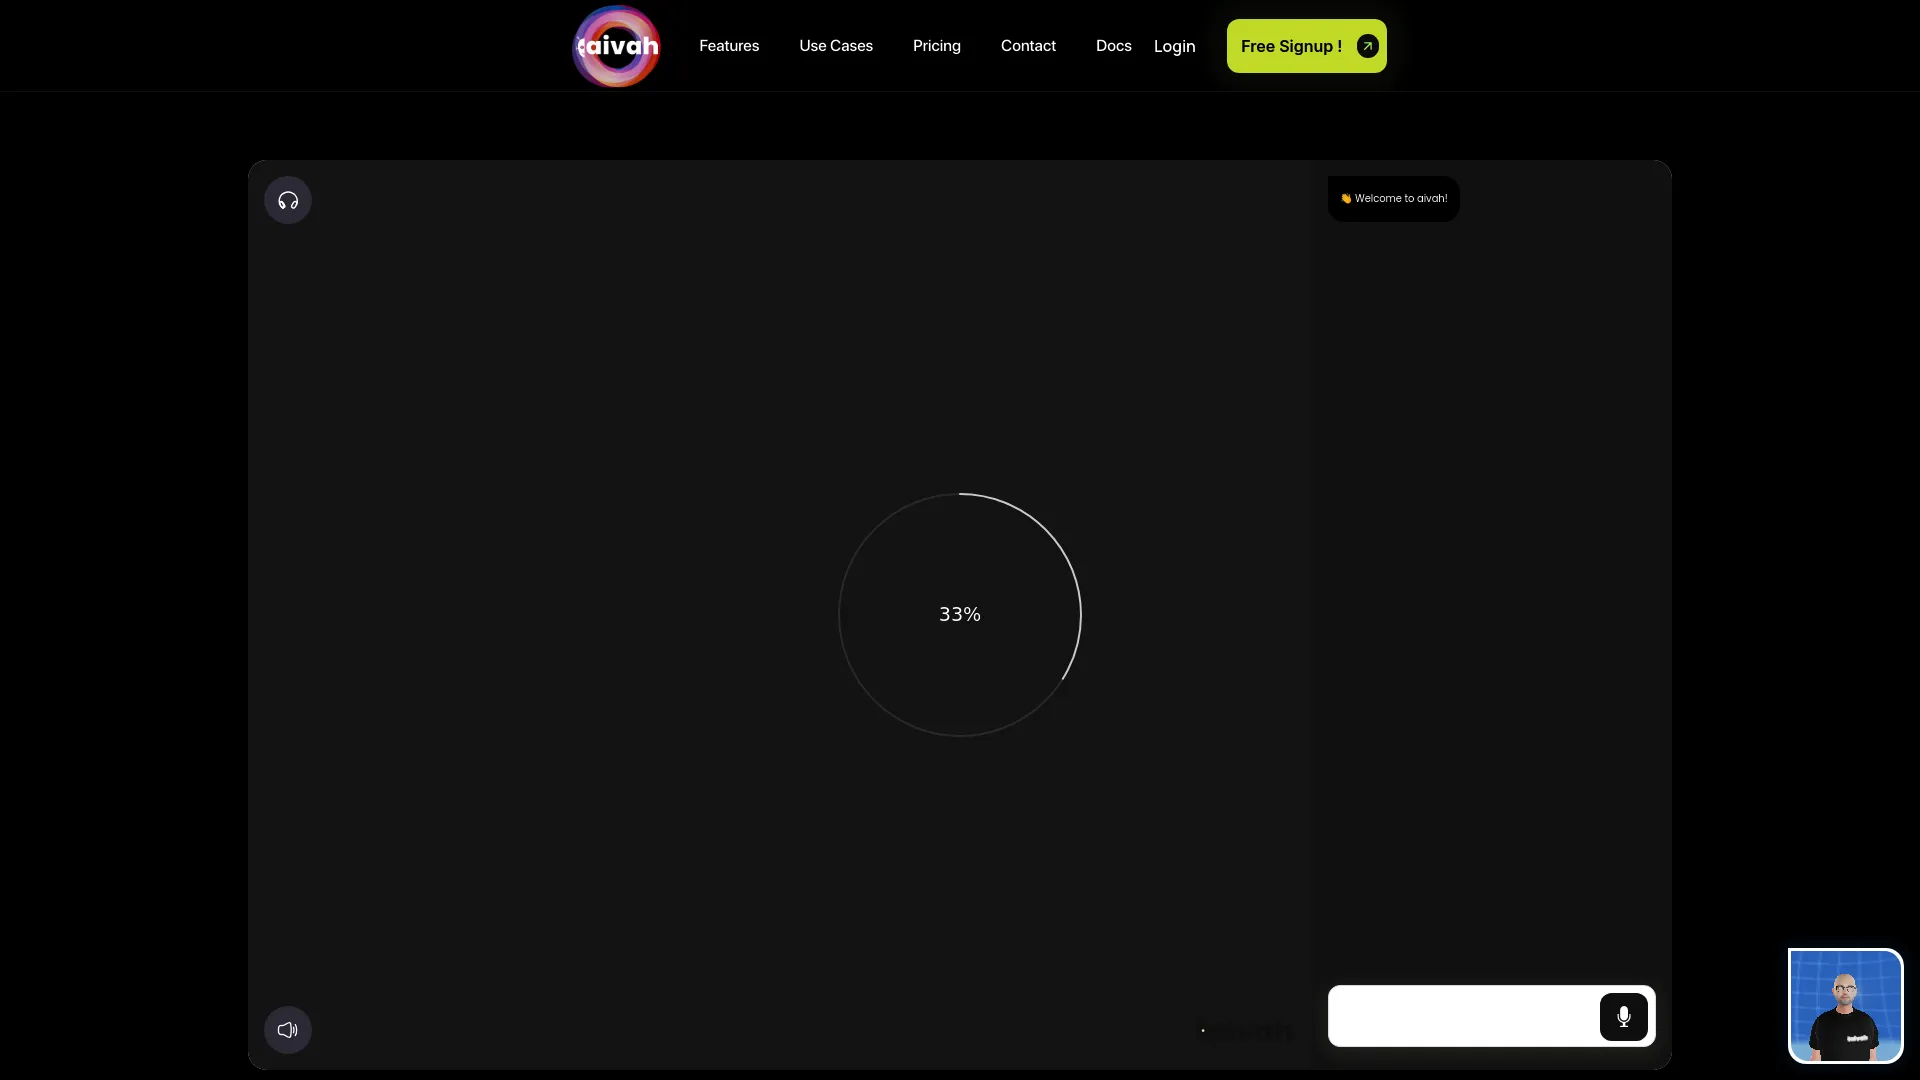Open the Features menu item

pos(729,46)
